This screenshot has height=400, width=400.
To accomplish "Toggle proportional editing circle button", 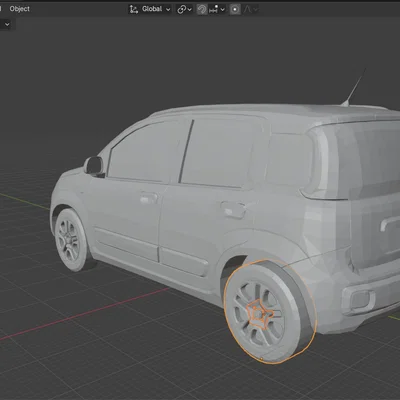I will (235, 9).
